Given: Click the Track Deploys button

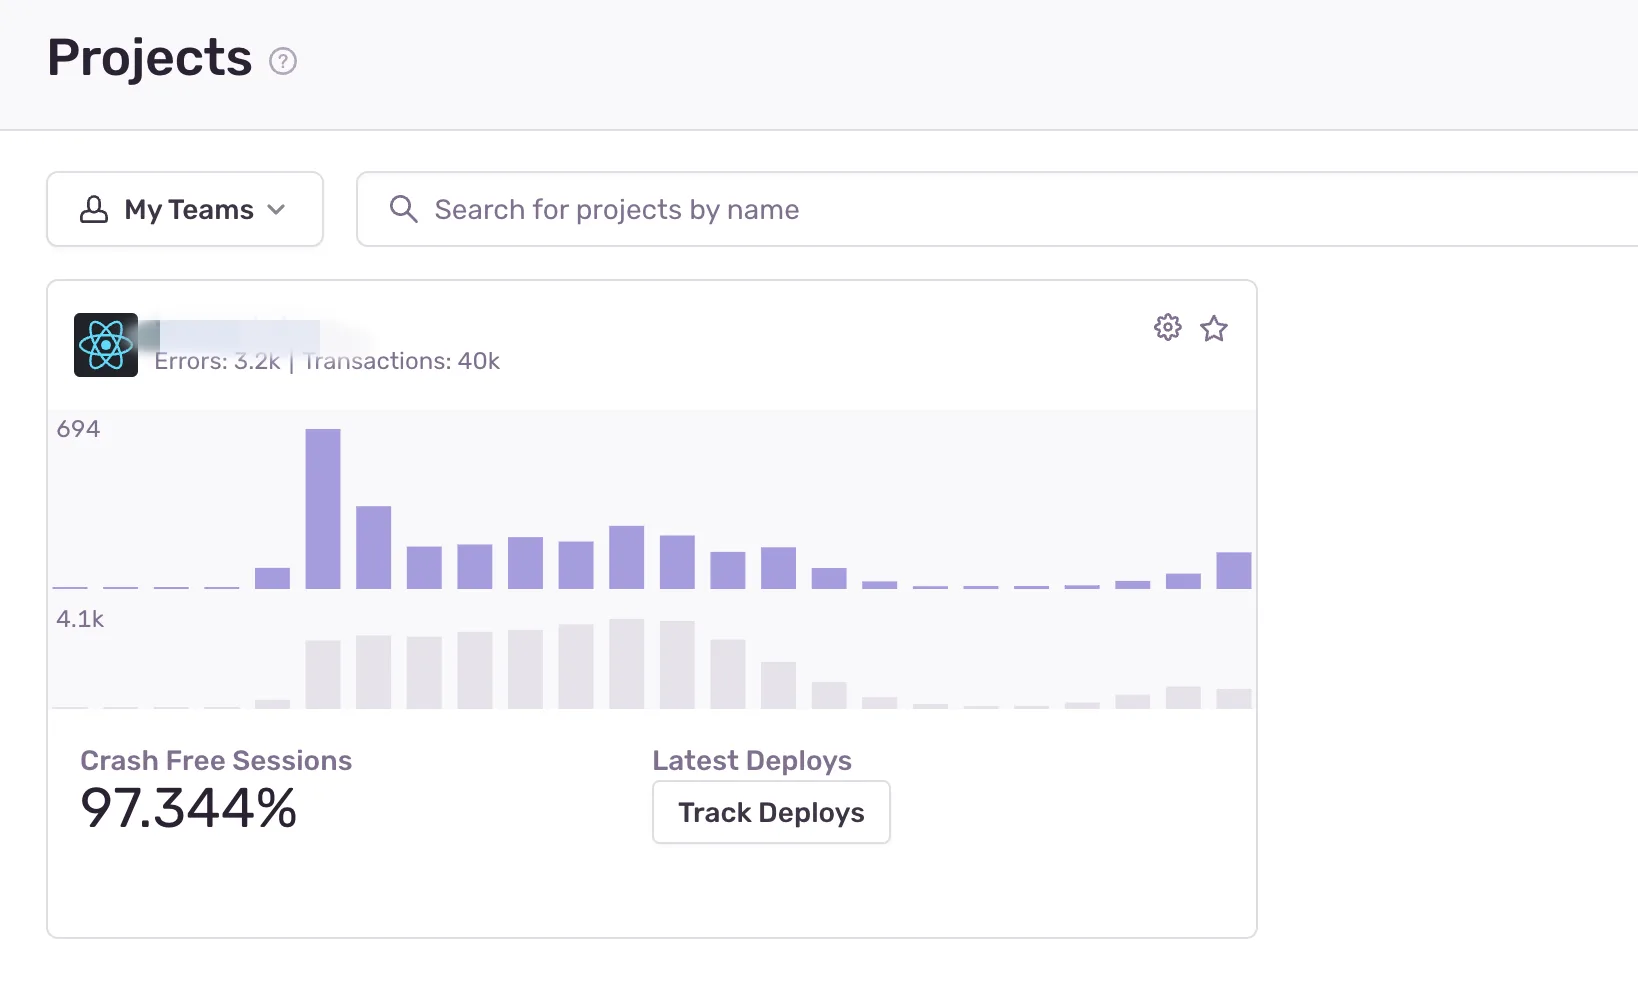Looking at the screenshot, I should click(x=771, y=812).
